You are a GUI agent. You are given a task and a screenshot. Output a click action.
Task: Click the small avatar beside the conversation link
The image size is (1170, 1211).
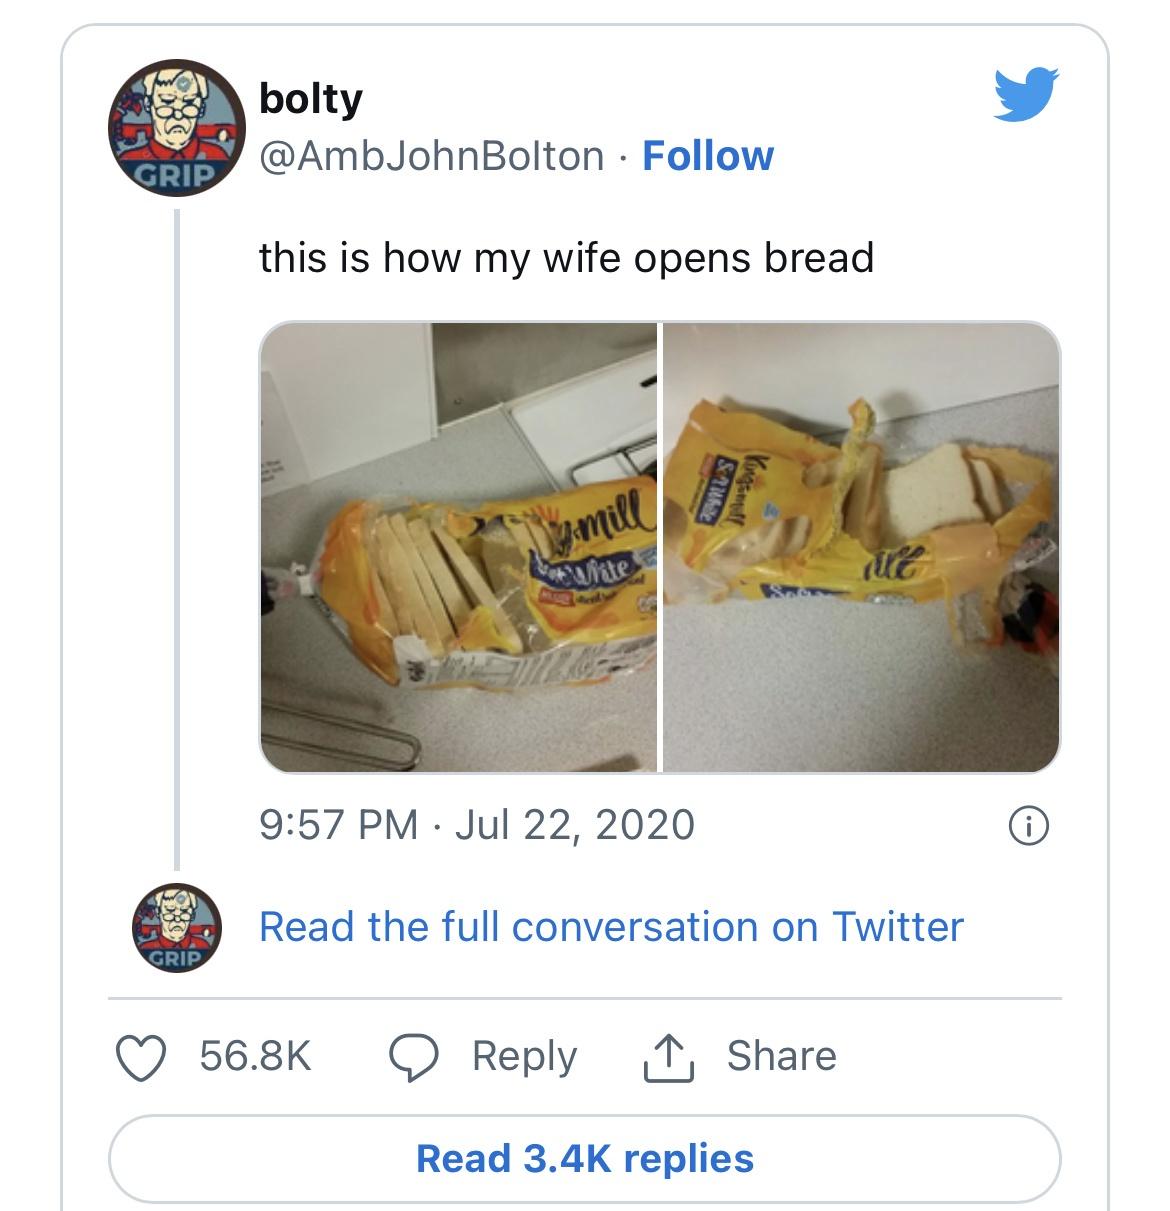click(x=177, y=928)
